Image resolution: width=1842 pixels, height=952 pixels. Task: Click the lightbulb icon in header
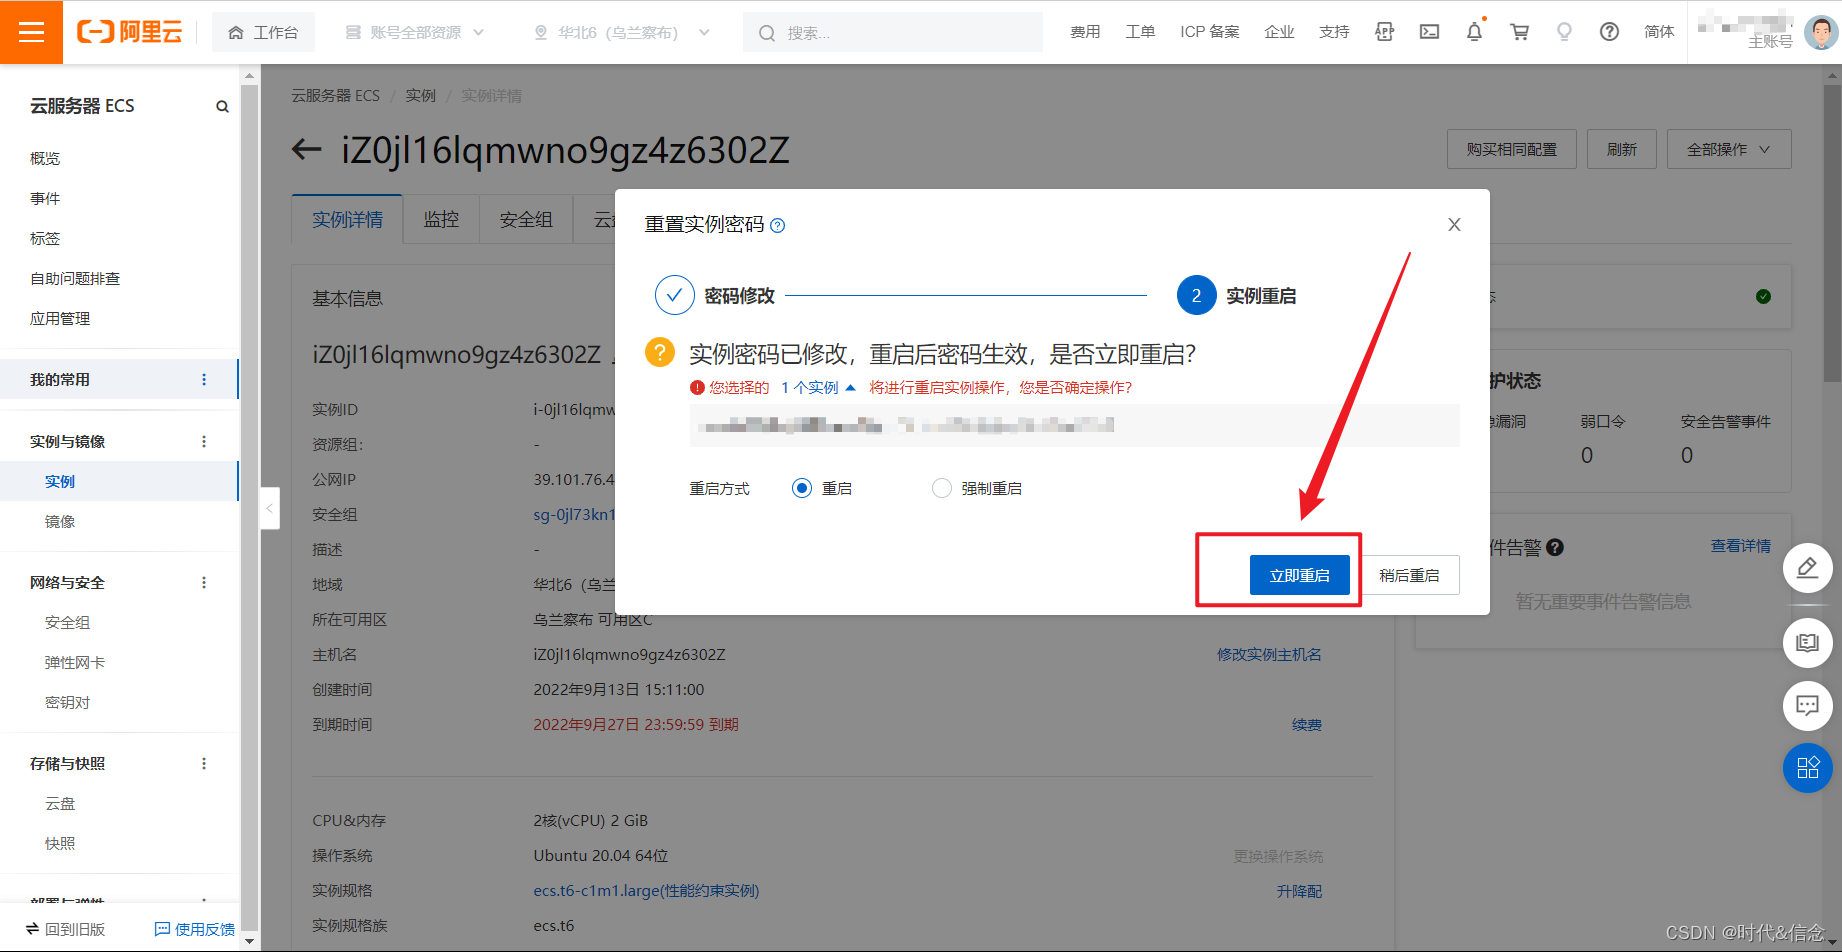tap(1564, 32)
